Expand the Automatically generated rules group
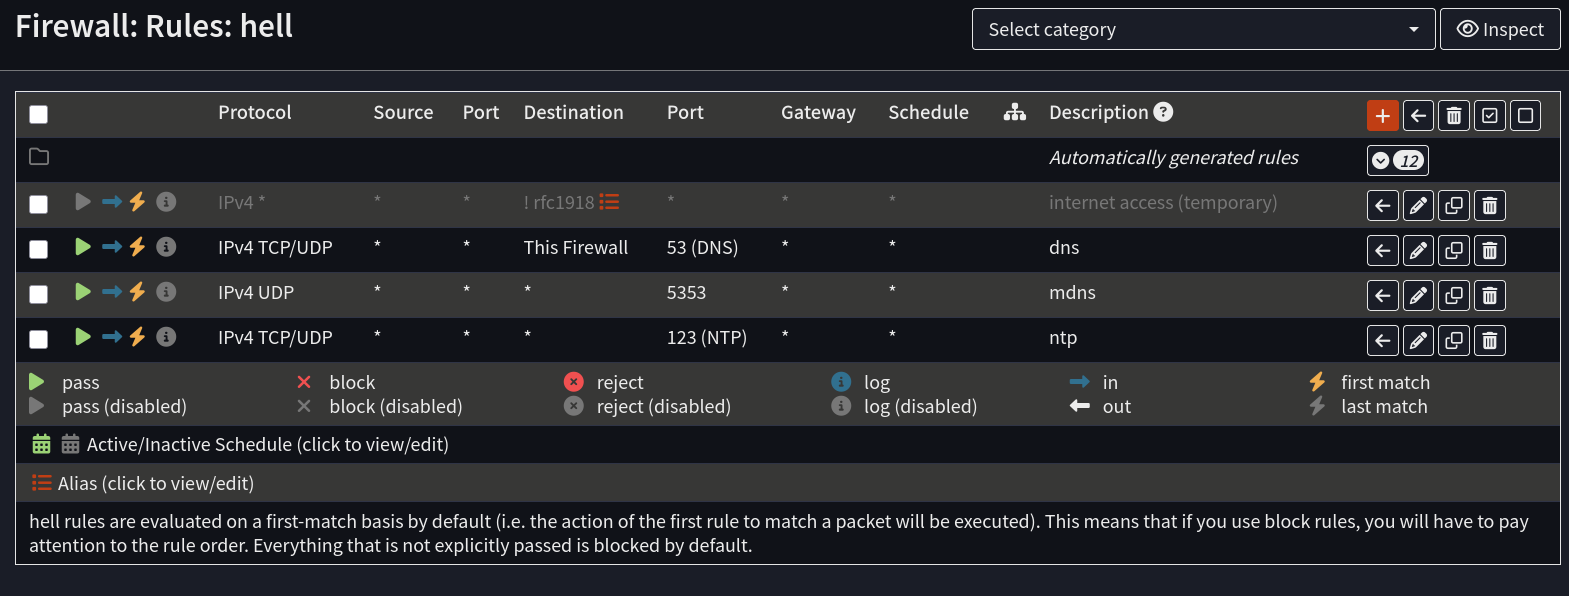The image size is (1569, 596). (x=1384, y=159)
